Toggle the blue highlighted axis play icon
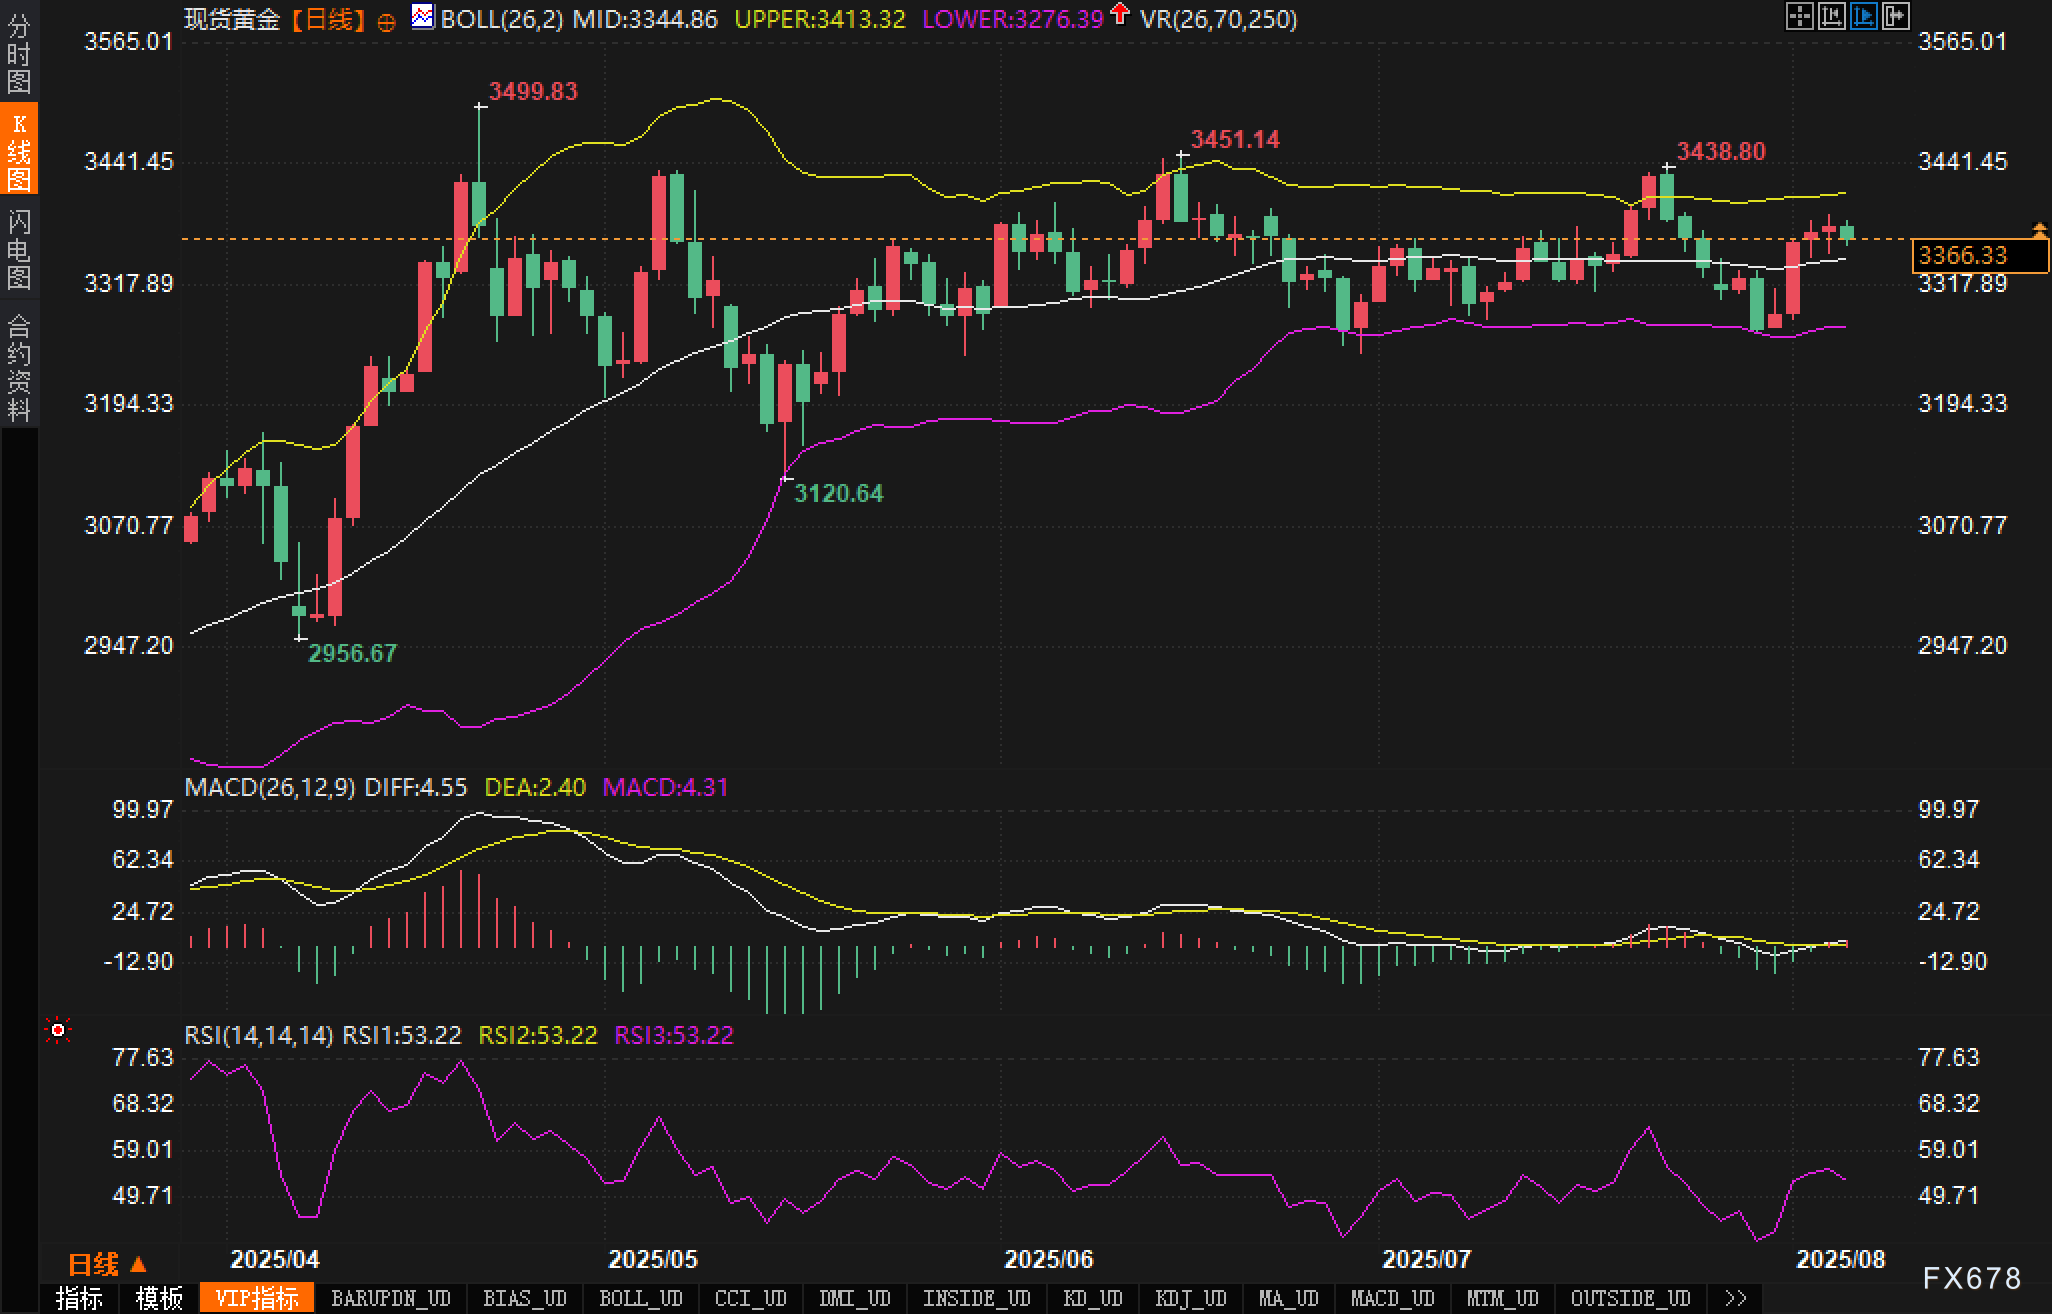Screen dimensions: 2052x1314 pos(1863,16)
